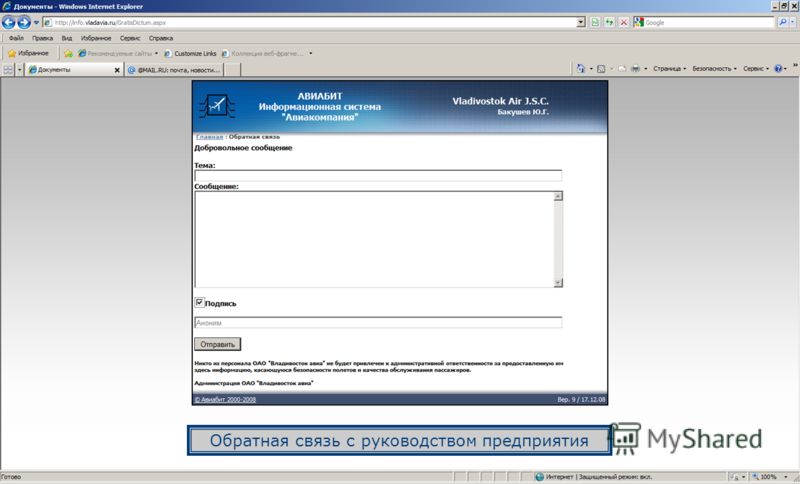
Task: Click the Google search provider icon
Action: (638, 22)
